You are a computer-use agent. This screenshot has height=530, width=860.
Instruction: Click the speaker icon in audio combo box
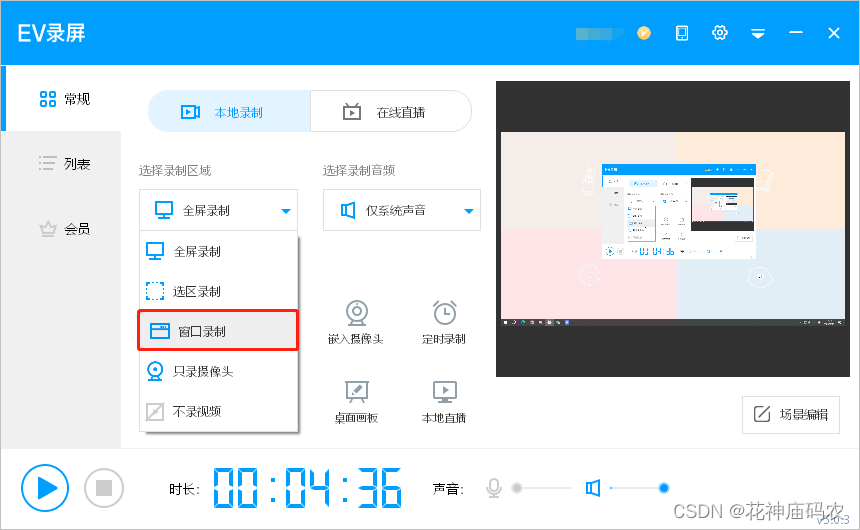(x=348, y=210)
